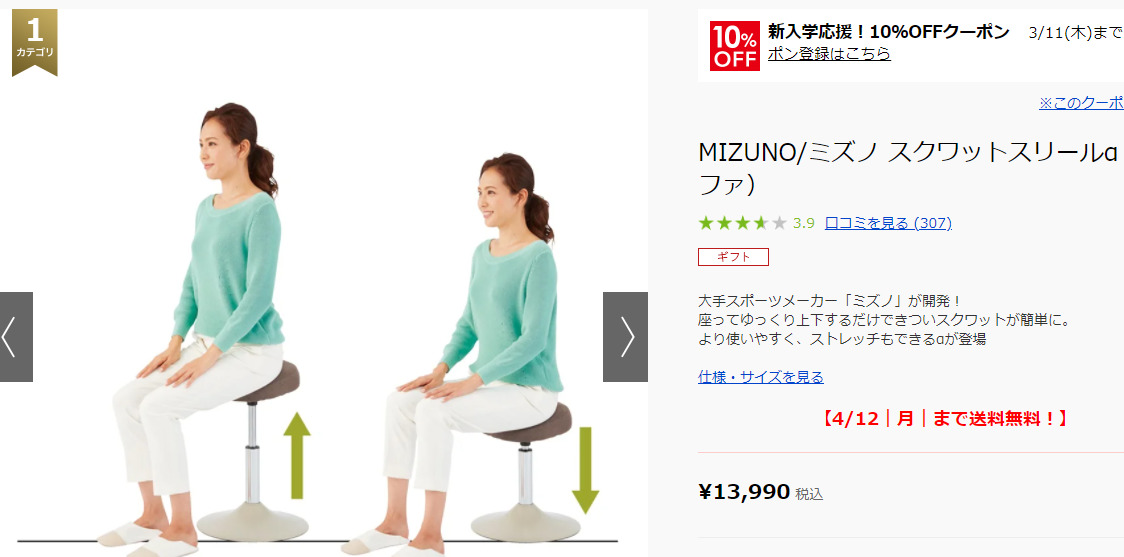
Task: Click the gold rank 1 category badge
Action: pyautogui.click(x=34, y=42)
